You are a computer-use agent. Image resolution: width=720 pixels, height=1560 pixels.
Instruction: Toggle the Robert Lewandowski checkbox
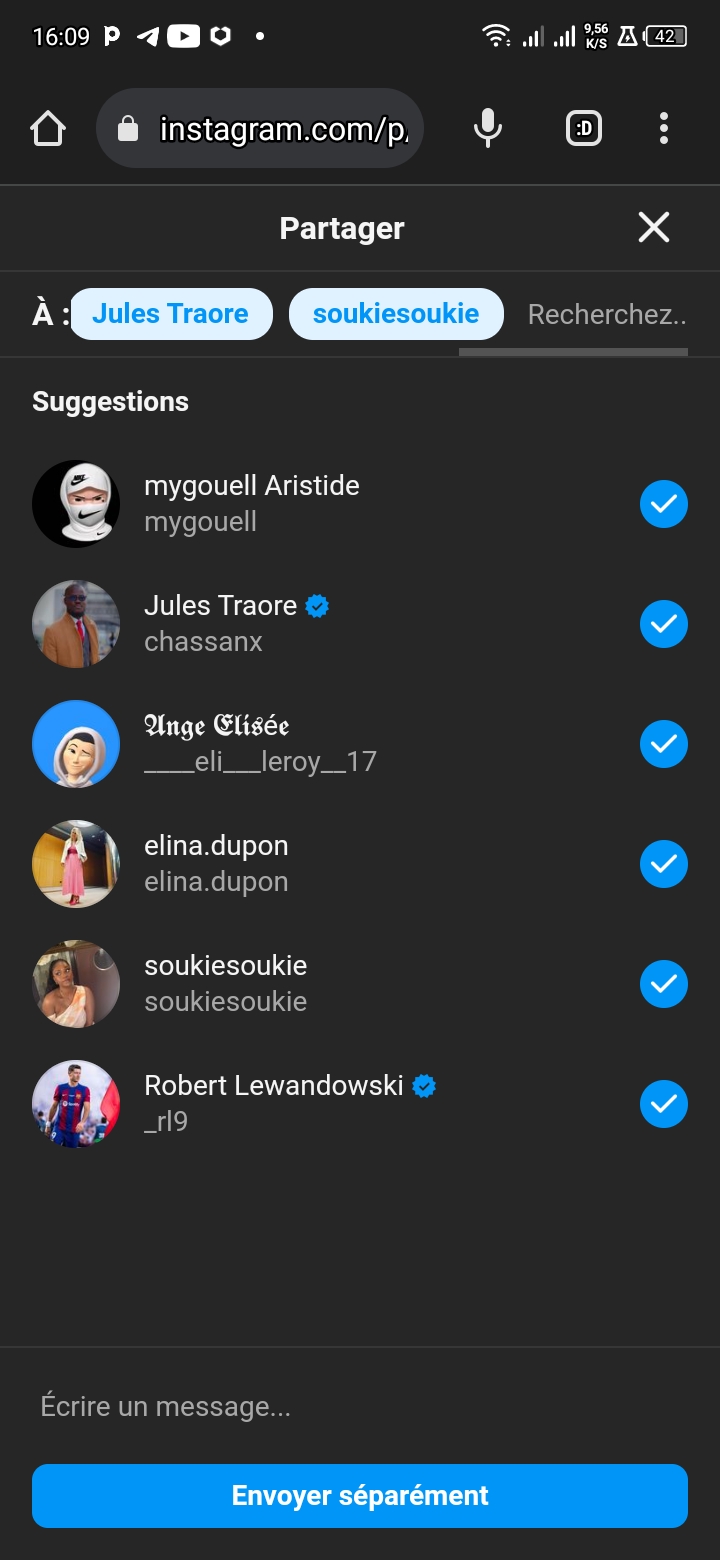664,1104
